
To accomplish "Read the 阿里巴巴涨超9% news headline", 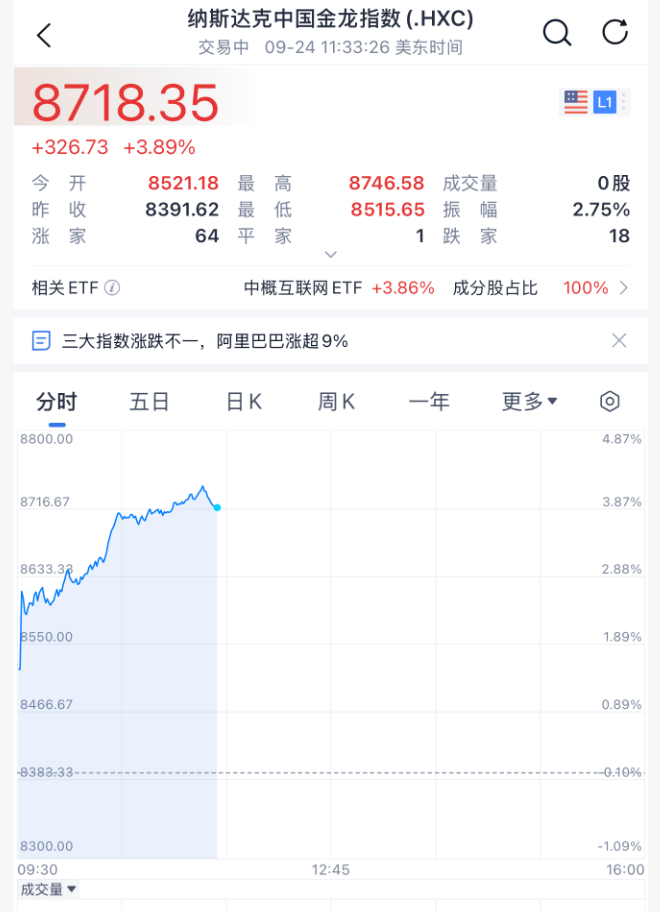I will pyautogui.click(x=205, y=341).
